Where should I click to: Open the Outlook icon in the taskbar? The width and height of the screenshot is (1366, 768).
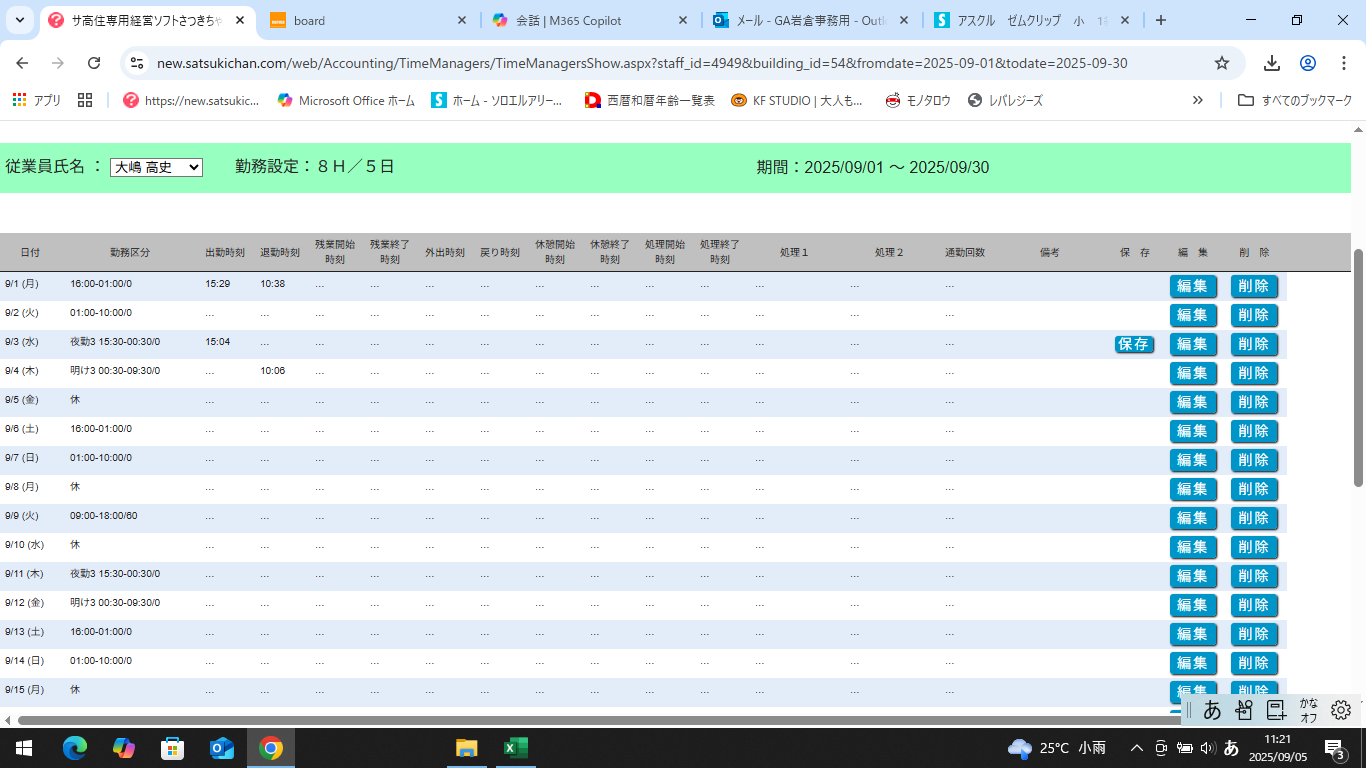[221, 748]
